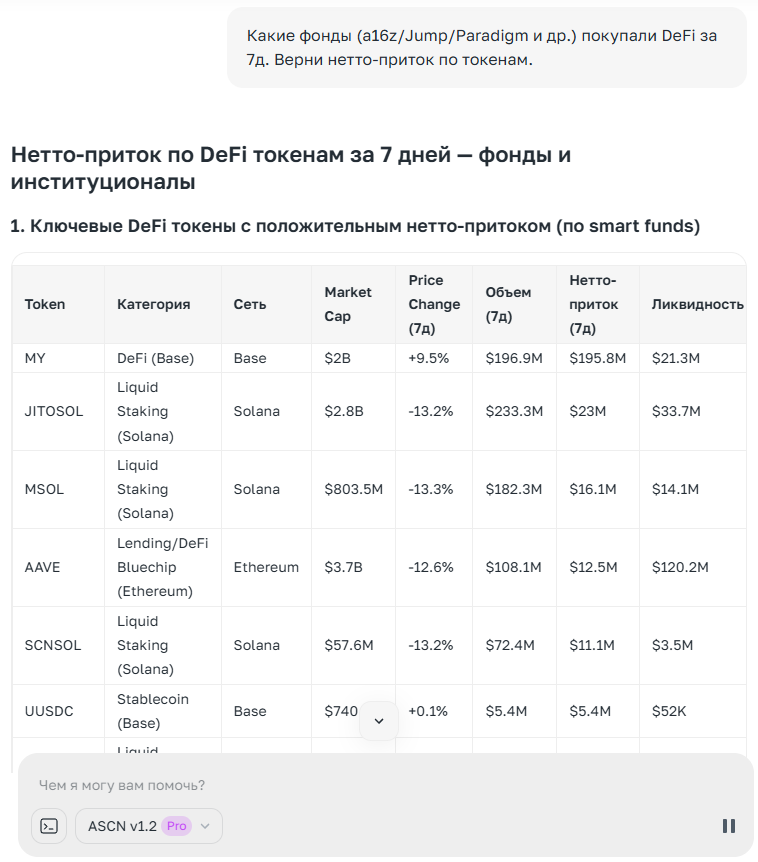The height and width of the screenshot is (862, 758).
Task: Select the user message about DeFi funds
Action: coord(487,49)
